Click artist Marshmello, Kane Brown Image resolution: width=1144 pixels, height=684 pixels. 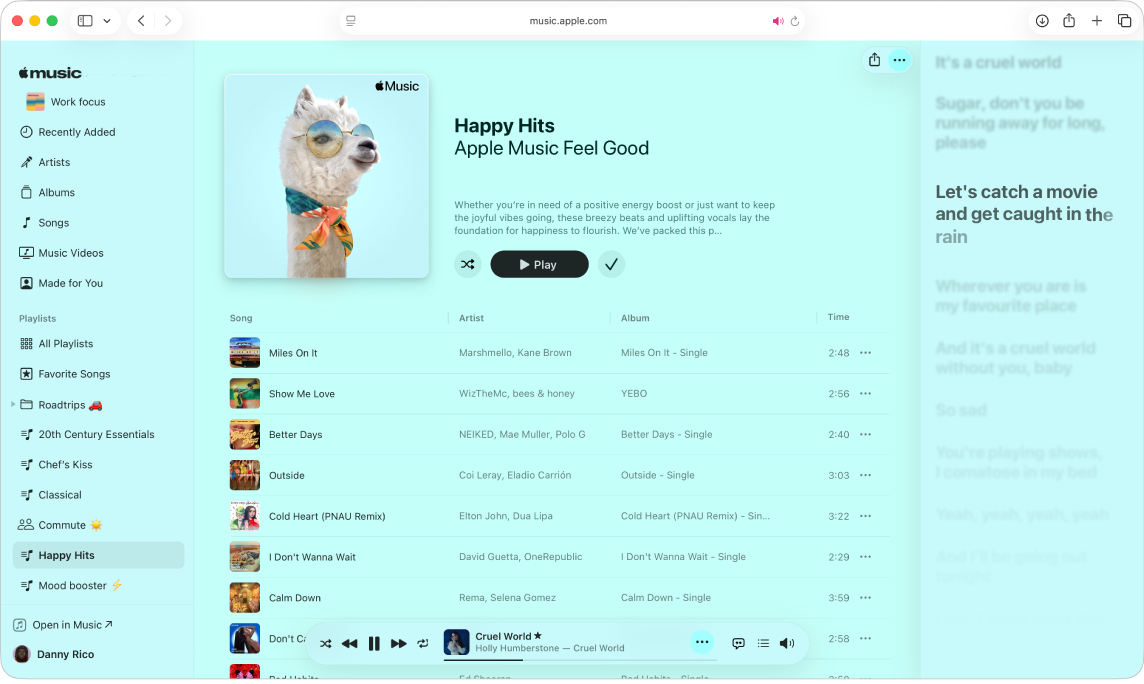(x=515, y=353)
